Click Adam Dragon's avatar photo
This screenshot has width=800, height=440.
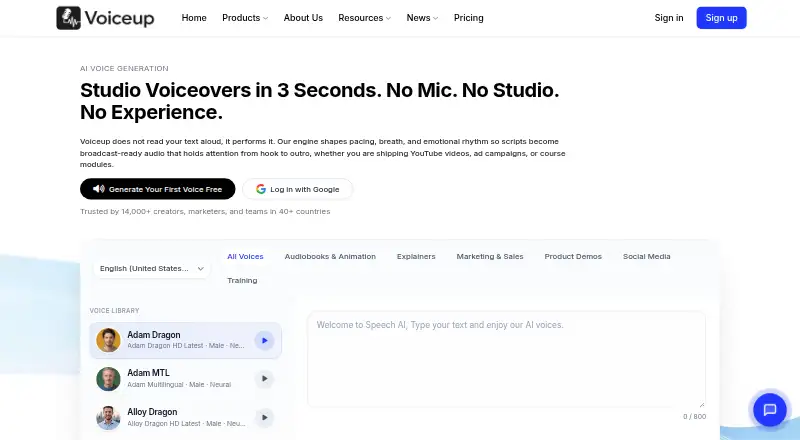pyautogui.click(x=108, y=340)
